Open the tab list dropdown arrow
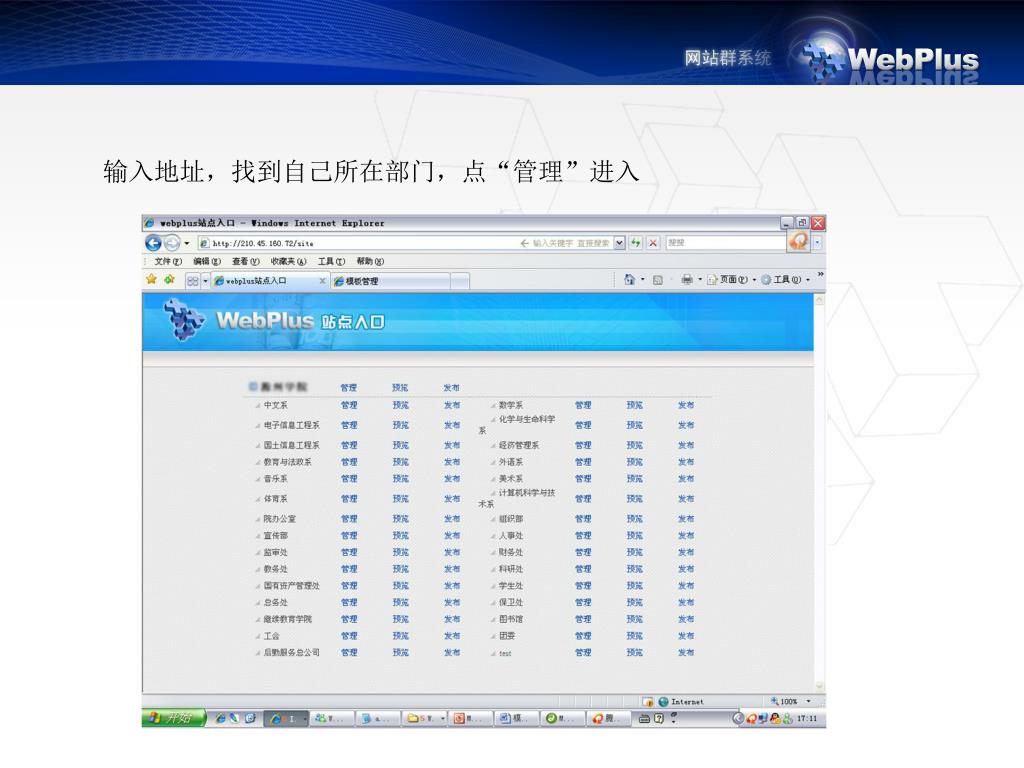Screen dimensions: 1024x768 coord(205,281)
